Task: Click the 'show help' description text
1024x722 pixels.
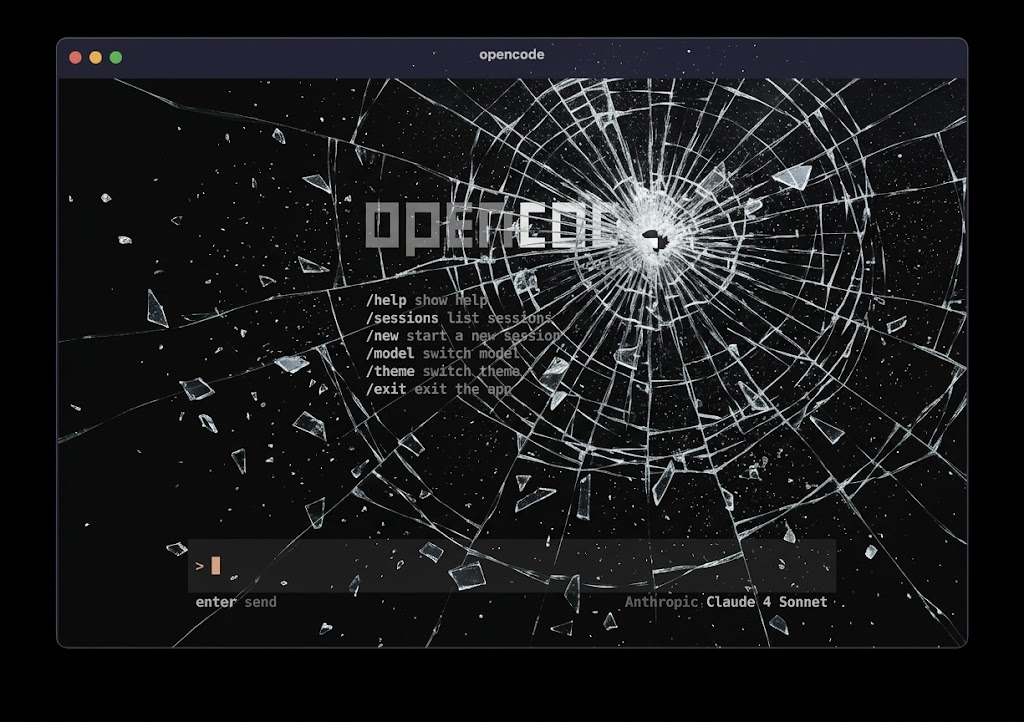Action: [451, 300]
